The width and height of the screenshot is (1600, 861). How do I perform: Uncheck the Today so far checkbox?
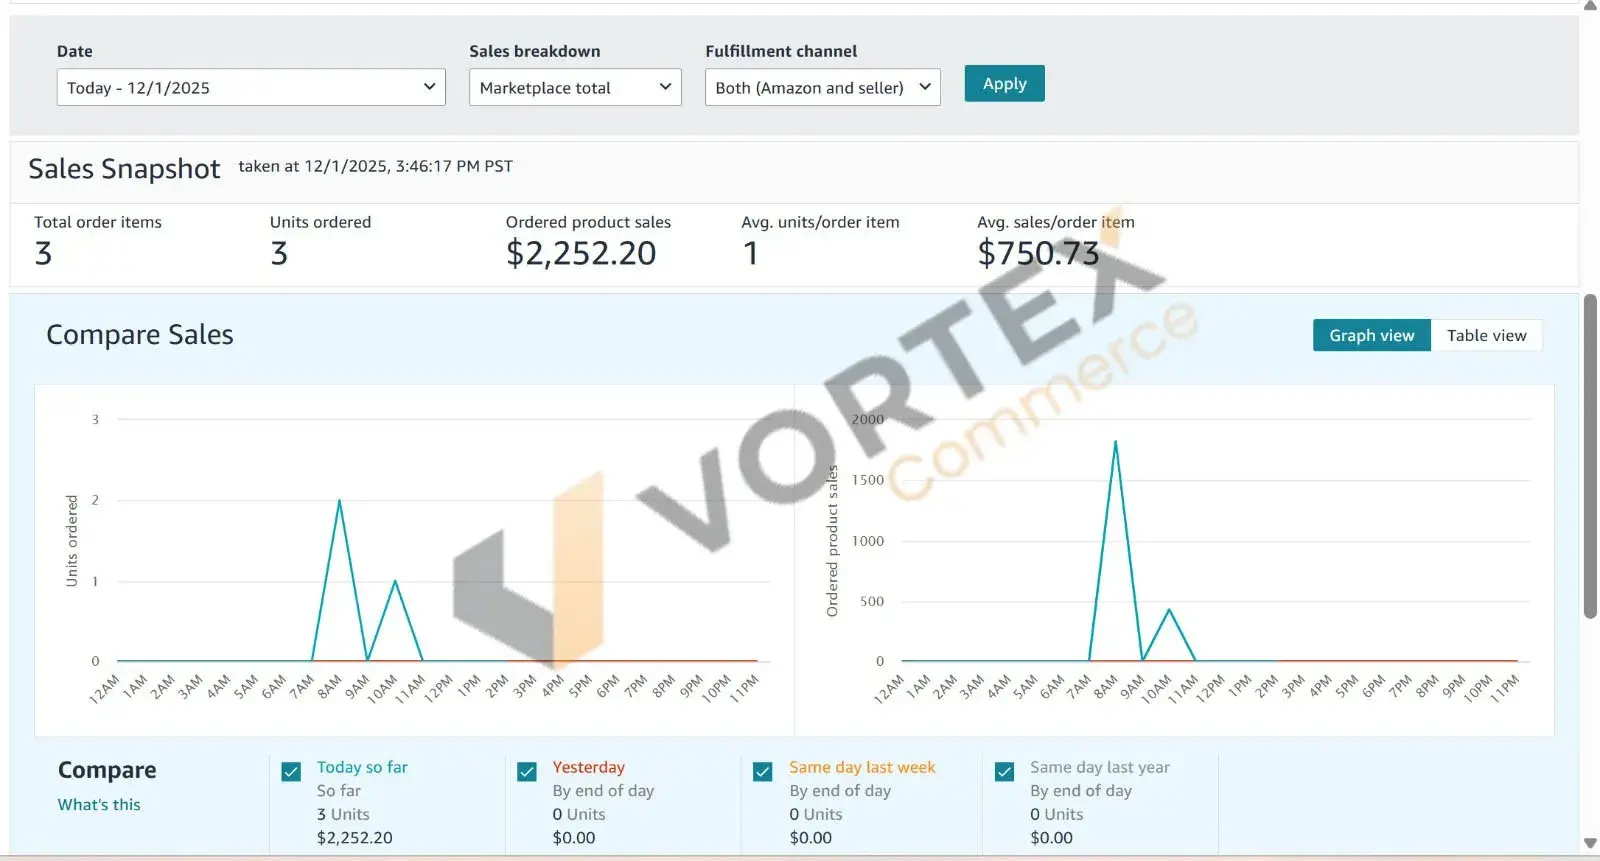click(x=291, y=772)
